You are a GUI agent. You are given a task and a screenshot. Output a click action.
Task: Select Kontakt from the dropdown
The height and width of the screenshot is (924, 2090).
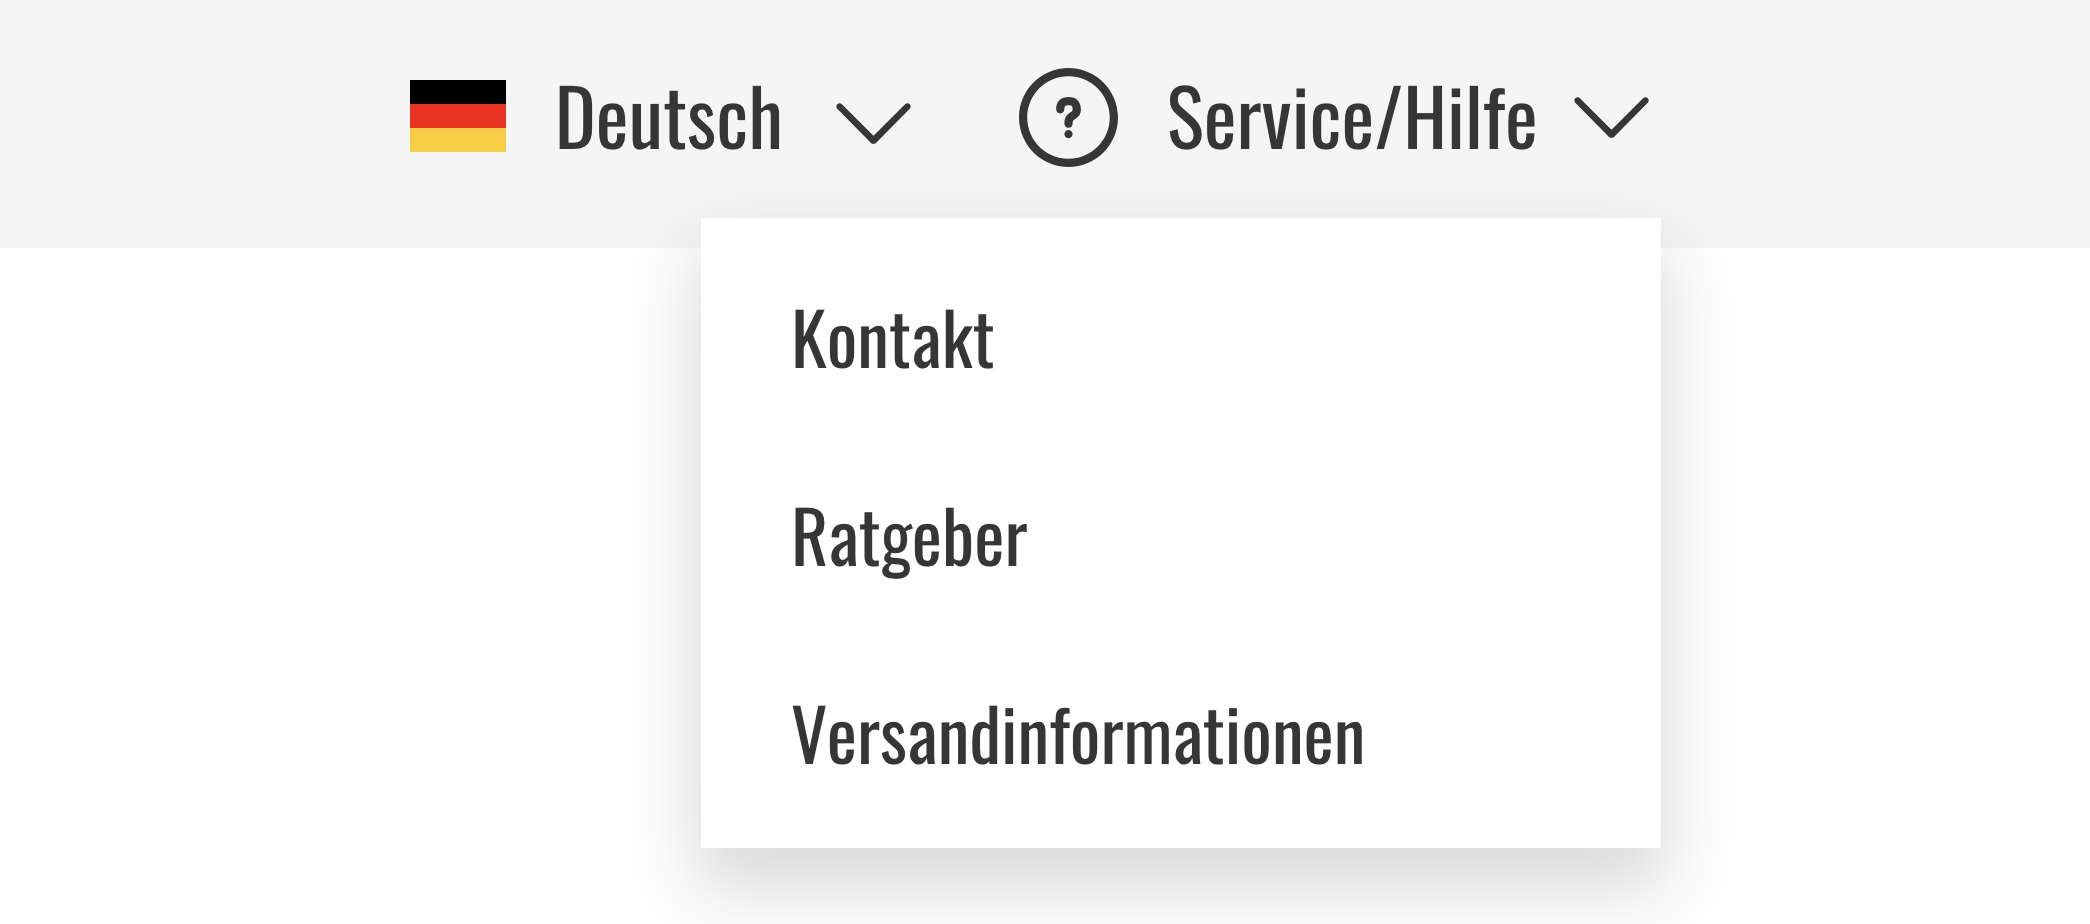tap(893, 340)
